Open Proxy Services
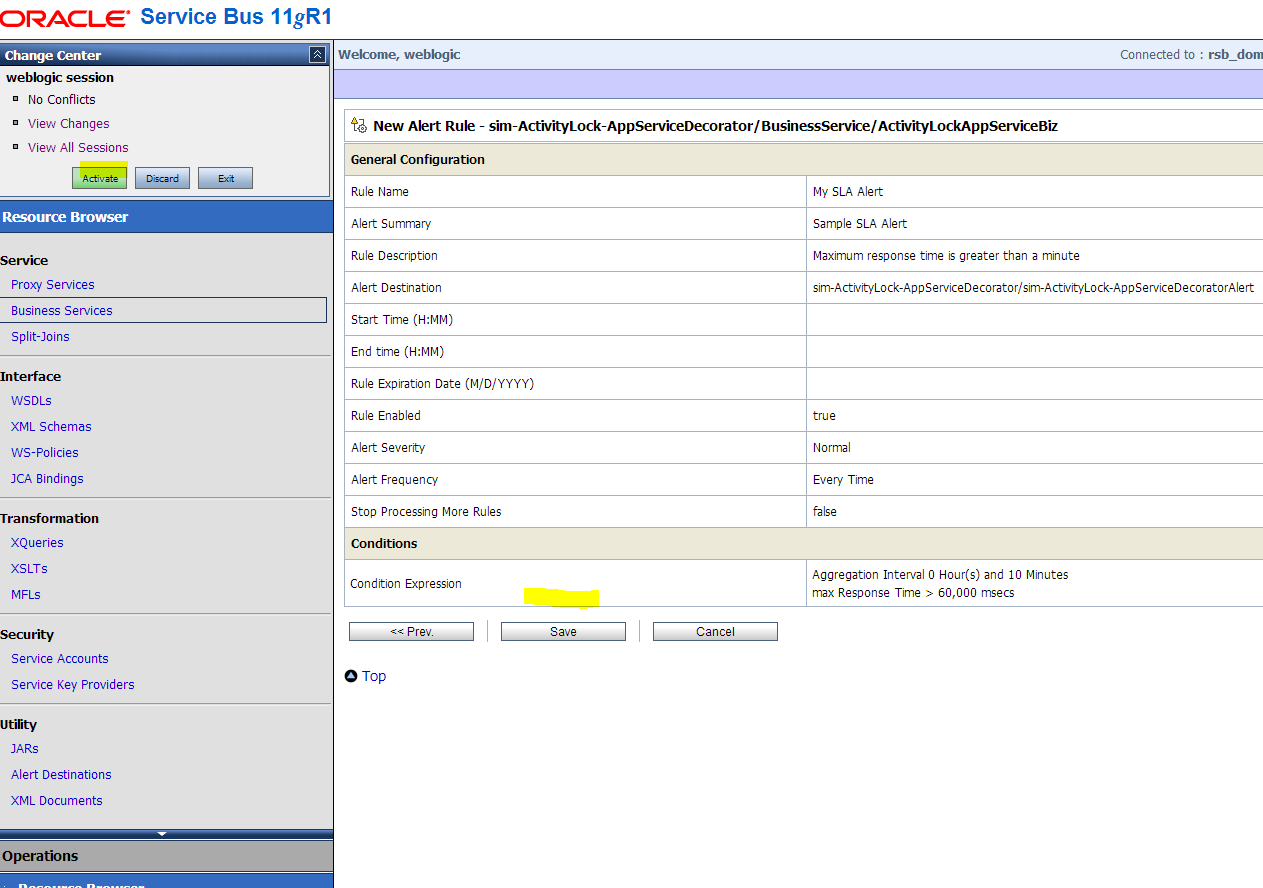1263x888 pixels. tap(53, 285)
